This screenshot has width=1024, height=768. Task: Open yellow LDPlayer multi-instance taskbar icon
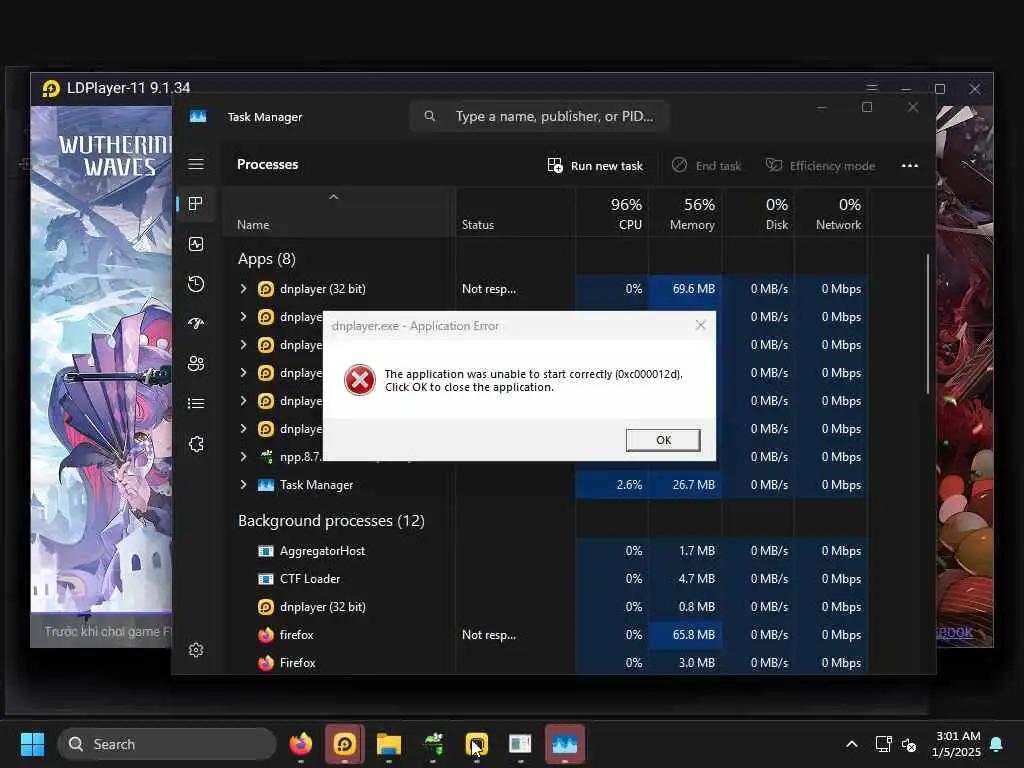click(477, 744)
